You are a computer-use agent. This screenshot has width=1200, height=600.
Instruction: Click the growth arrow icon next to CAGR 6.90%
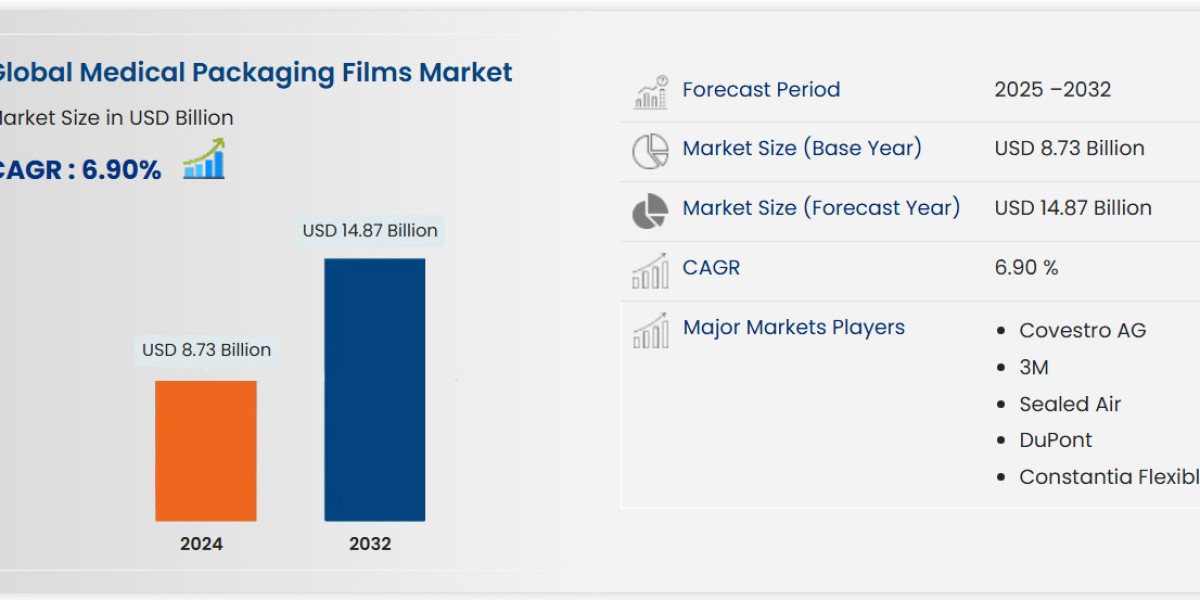coord(204,159)
